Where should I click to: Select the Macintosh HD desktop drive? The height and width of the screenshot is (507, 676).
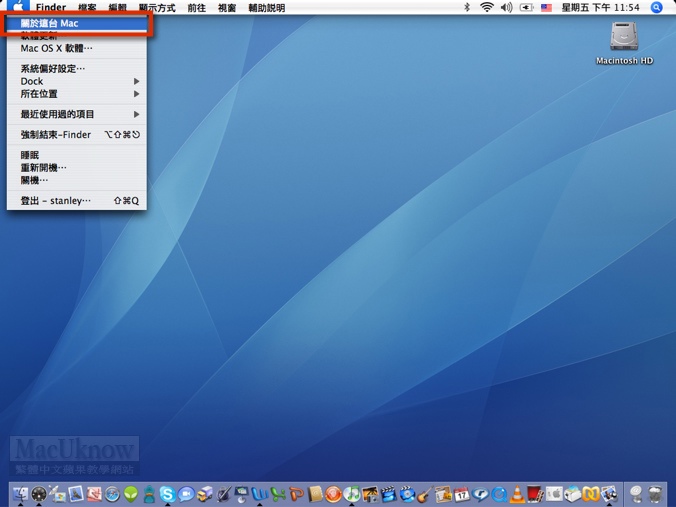[624, 43]
